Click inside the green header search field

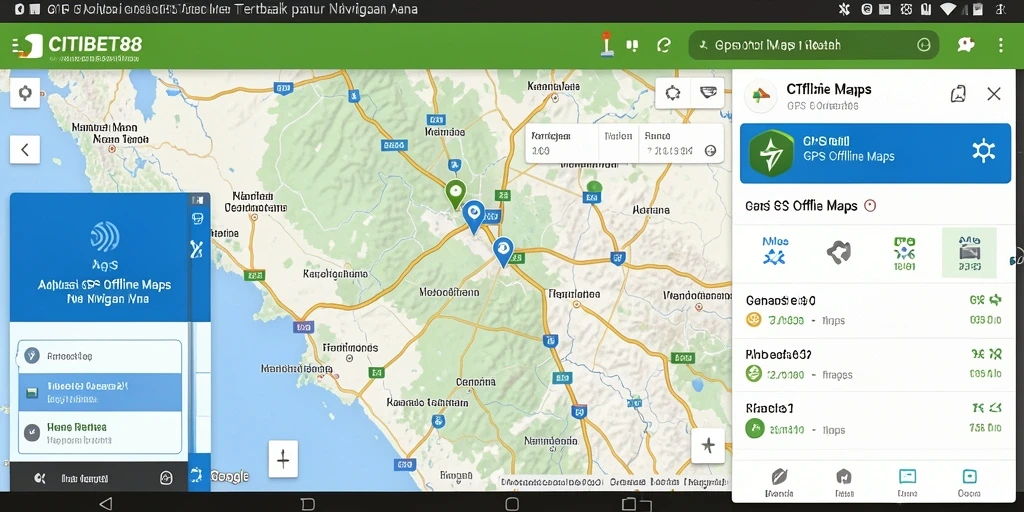click(x=813, y=45)
